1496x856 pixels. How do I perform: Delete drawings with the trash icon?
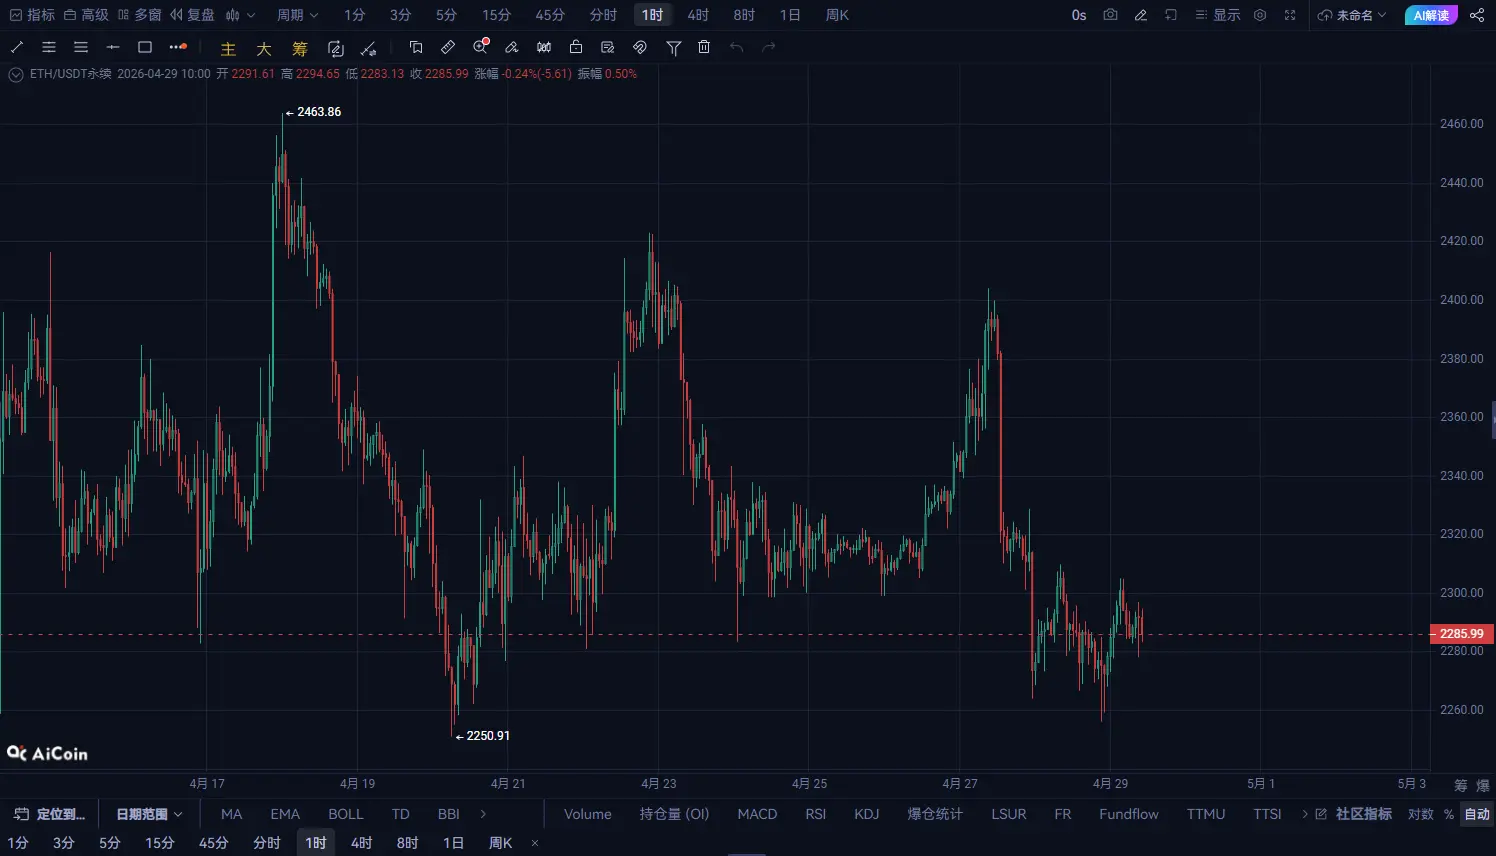click(x=704, y=47)
